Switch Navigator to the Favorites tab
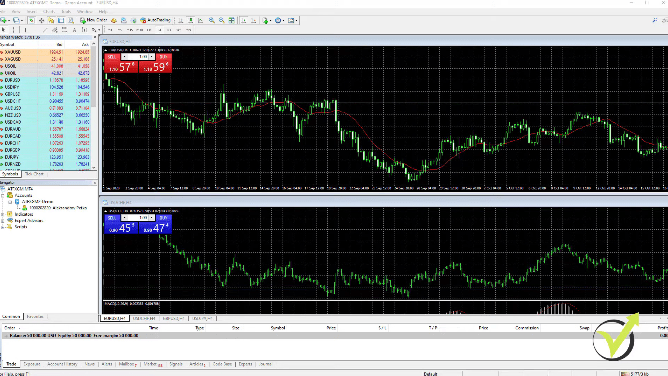668x376 pixels. pyautogui.click(x=35, y=317)
